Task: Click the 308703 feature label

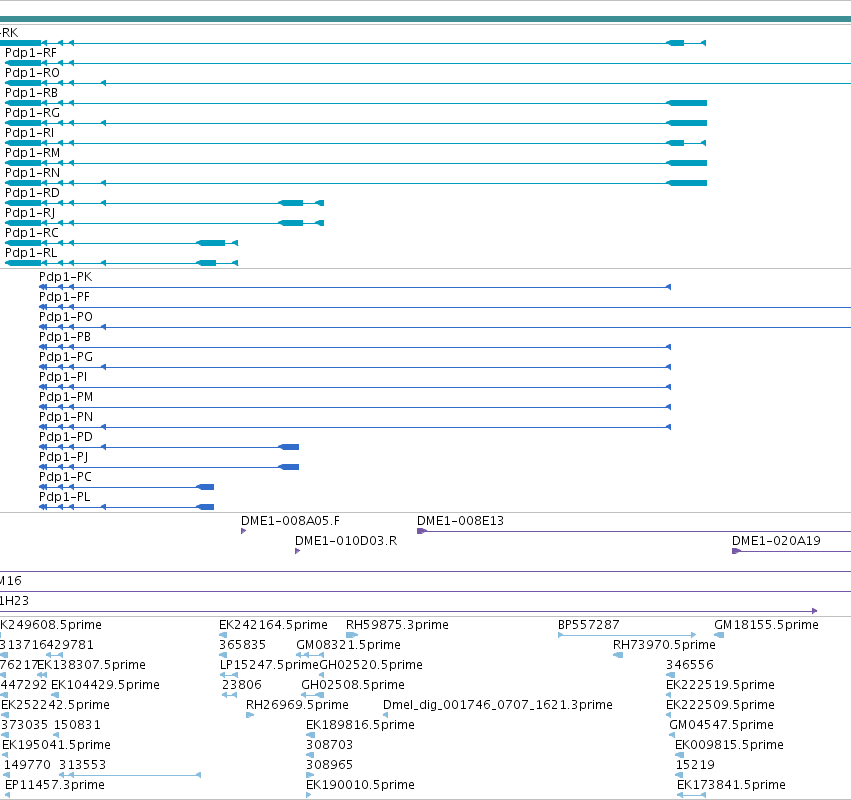Action: [x=329, y=745]
